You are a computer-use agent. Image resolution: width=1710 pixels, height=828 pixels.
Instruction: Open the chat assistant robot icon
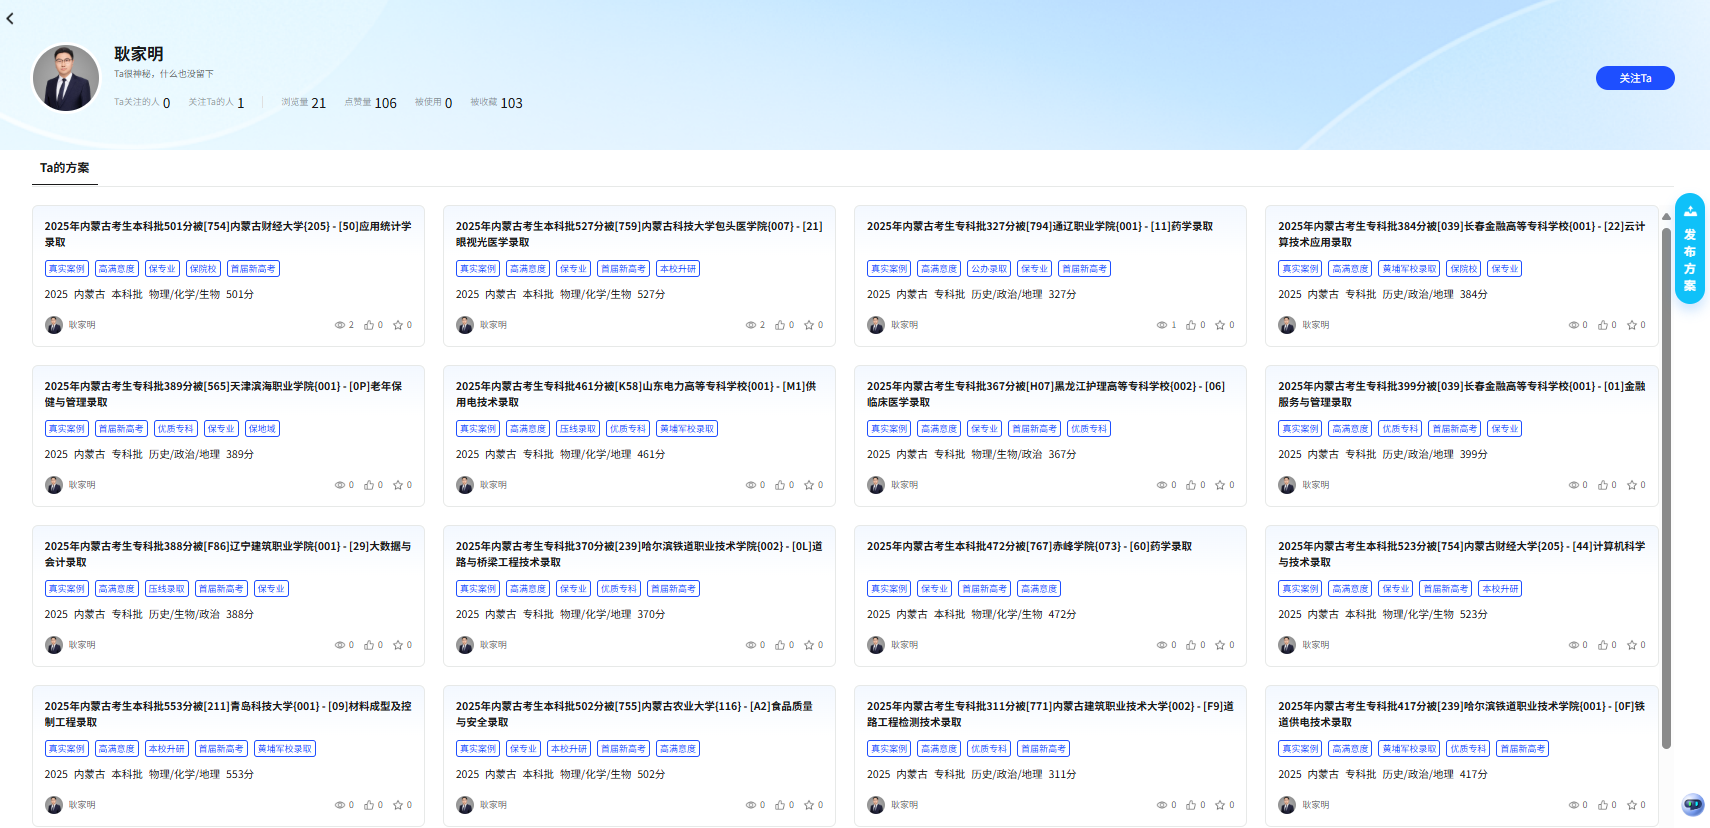1692,804
